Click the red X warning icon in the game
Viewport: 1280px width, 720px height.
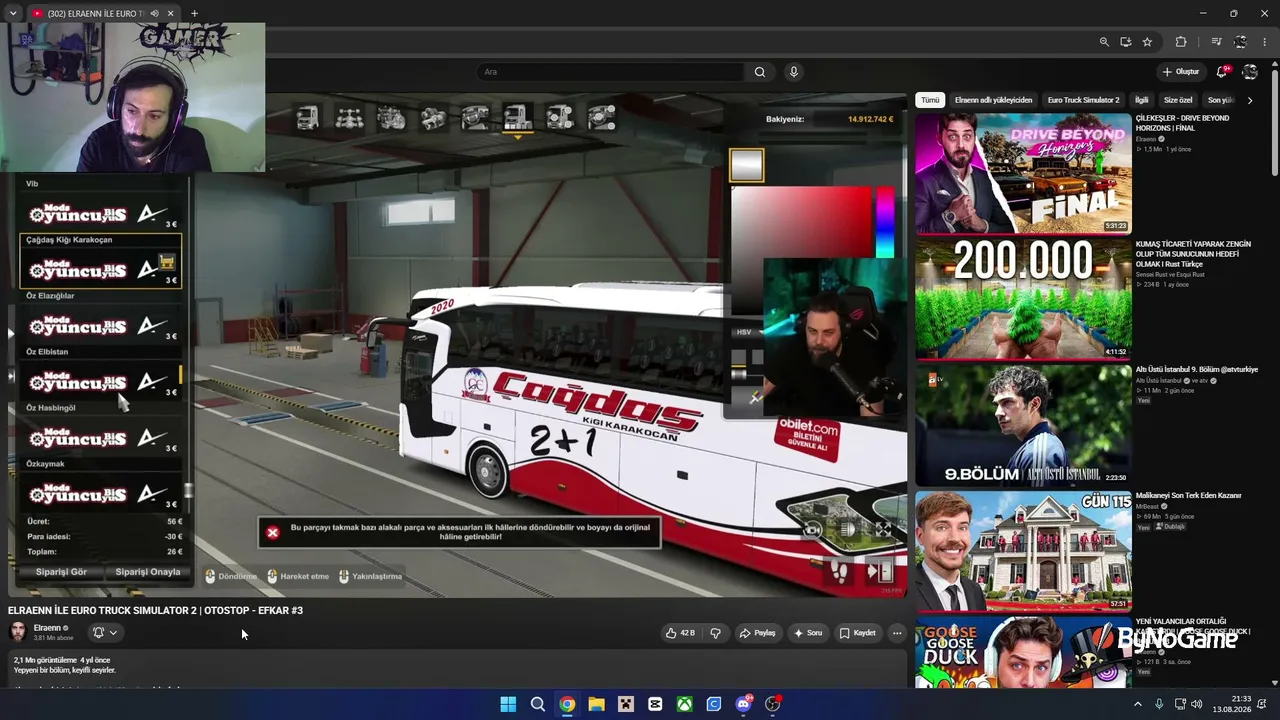tap(273, 532)
